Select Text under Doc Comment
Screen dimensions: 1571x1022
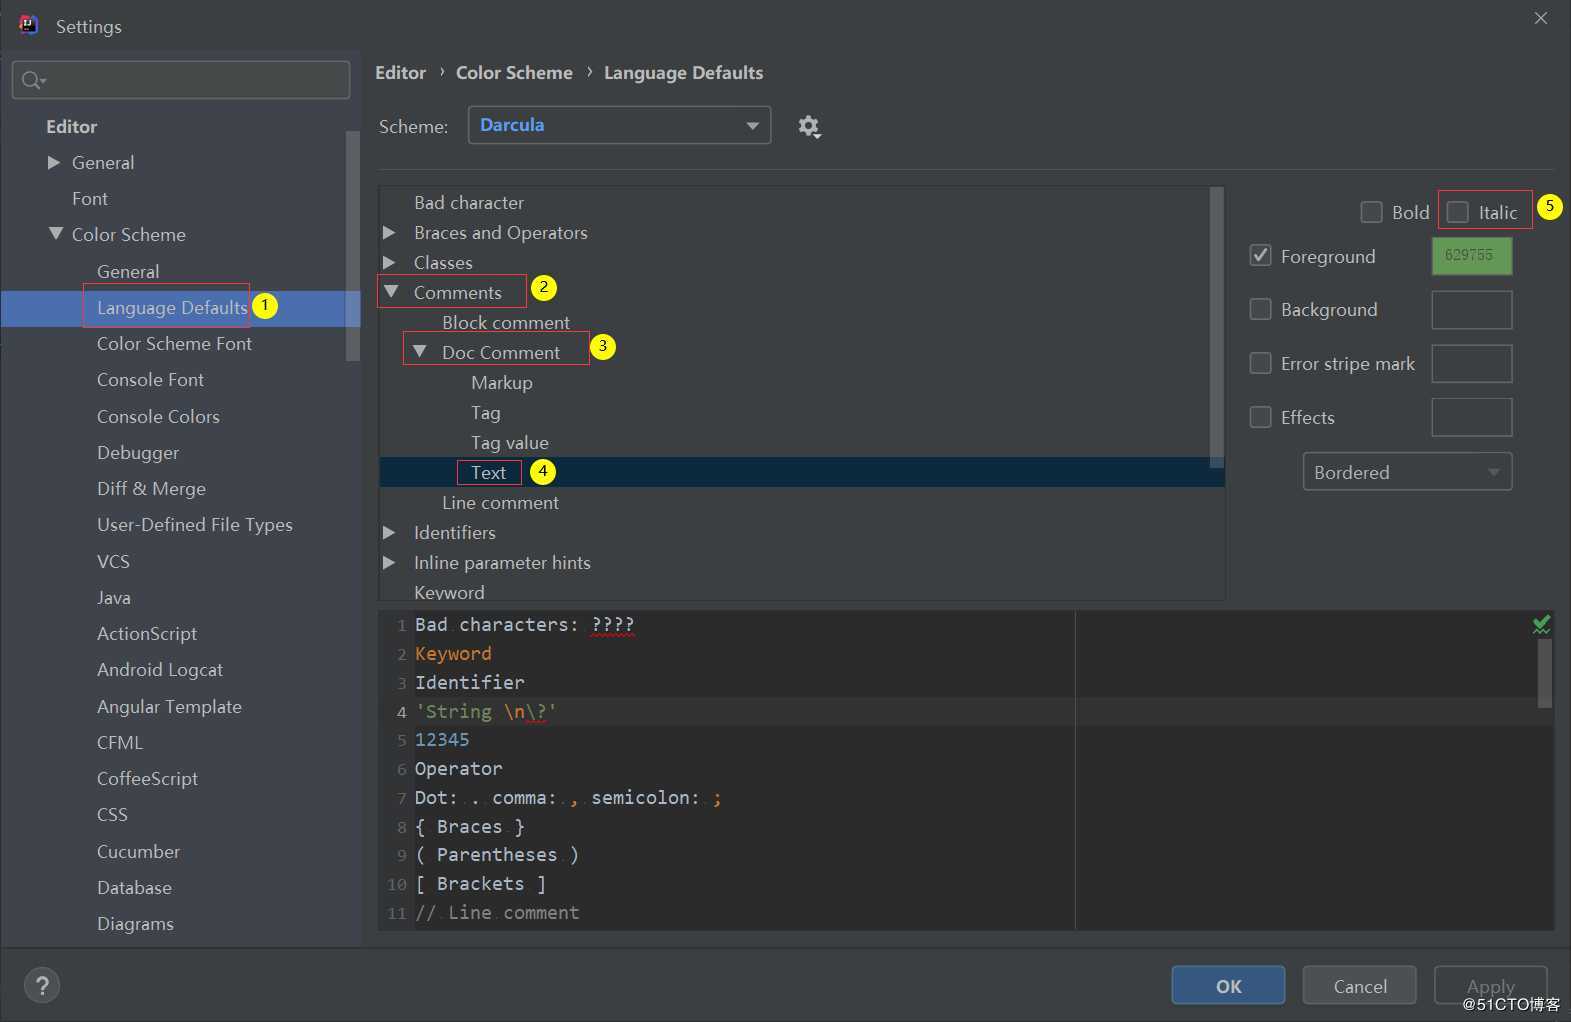tap(489, 472)
